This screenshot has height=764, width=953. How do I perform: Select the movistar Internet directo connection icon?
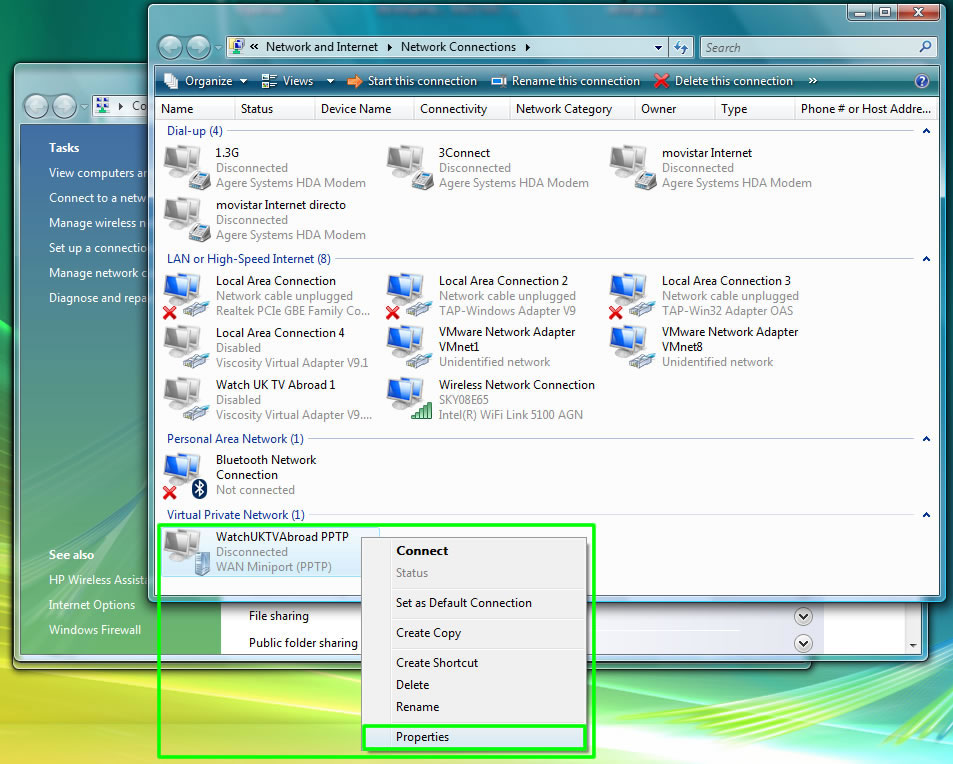point(187,220)
